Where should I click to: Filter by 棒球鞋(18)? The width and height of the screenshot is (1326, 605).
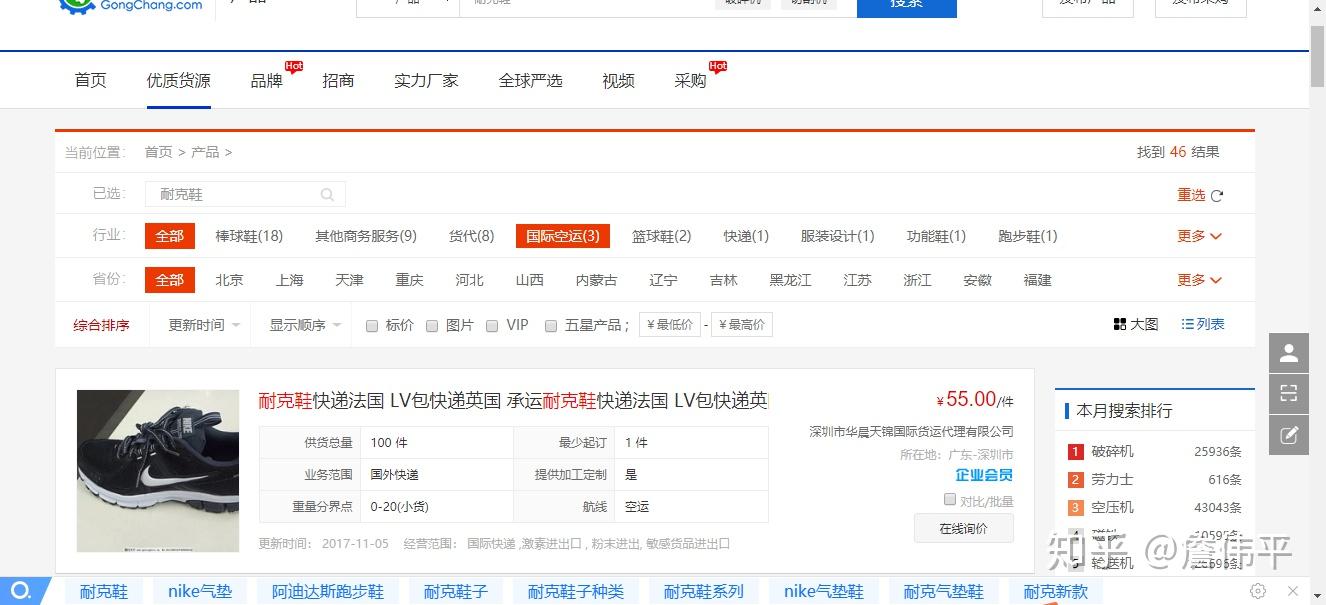(249, 236)
